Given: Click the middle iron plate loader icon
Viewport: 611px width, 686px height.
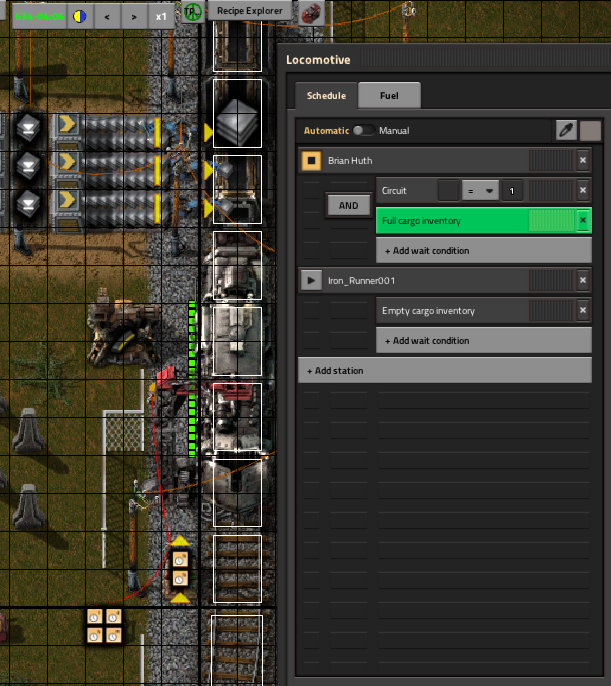Looking at the screenshot, I should [x=28, y=165].
